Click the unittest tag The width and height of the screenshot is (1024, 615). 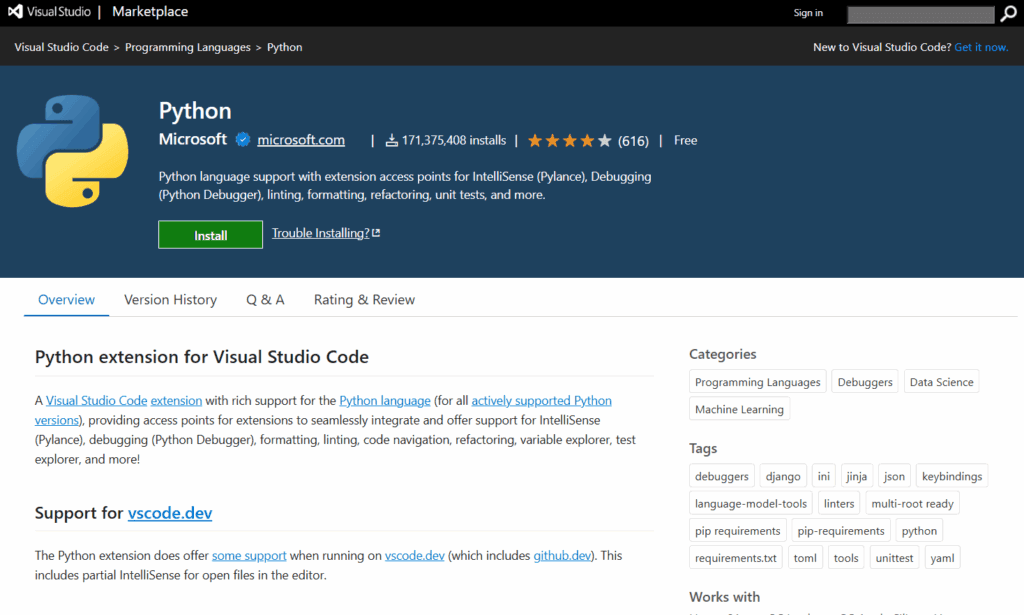[895, 558]
